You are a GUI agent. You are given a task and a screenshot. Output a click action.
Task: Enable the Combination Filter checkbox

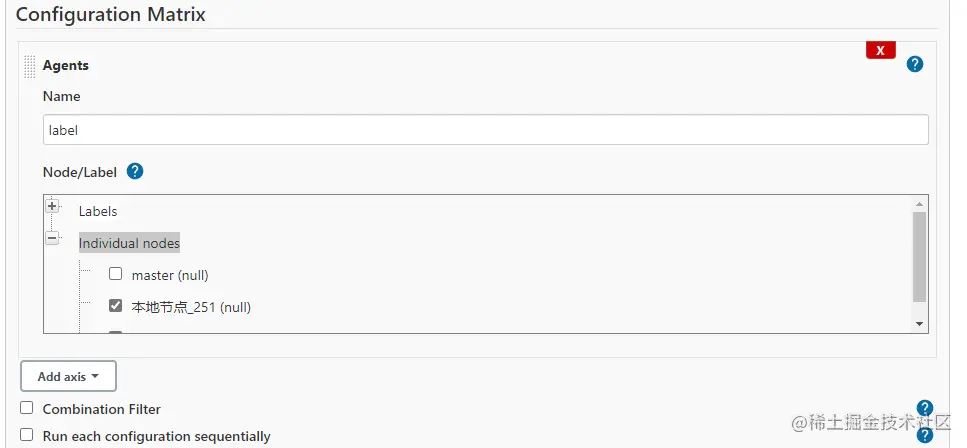[27, 408]
